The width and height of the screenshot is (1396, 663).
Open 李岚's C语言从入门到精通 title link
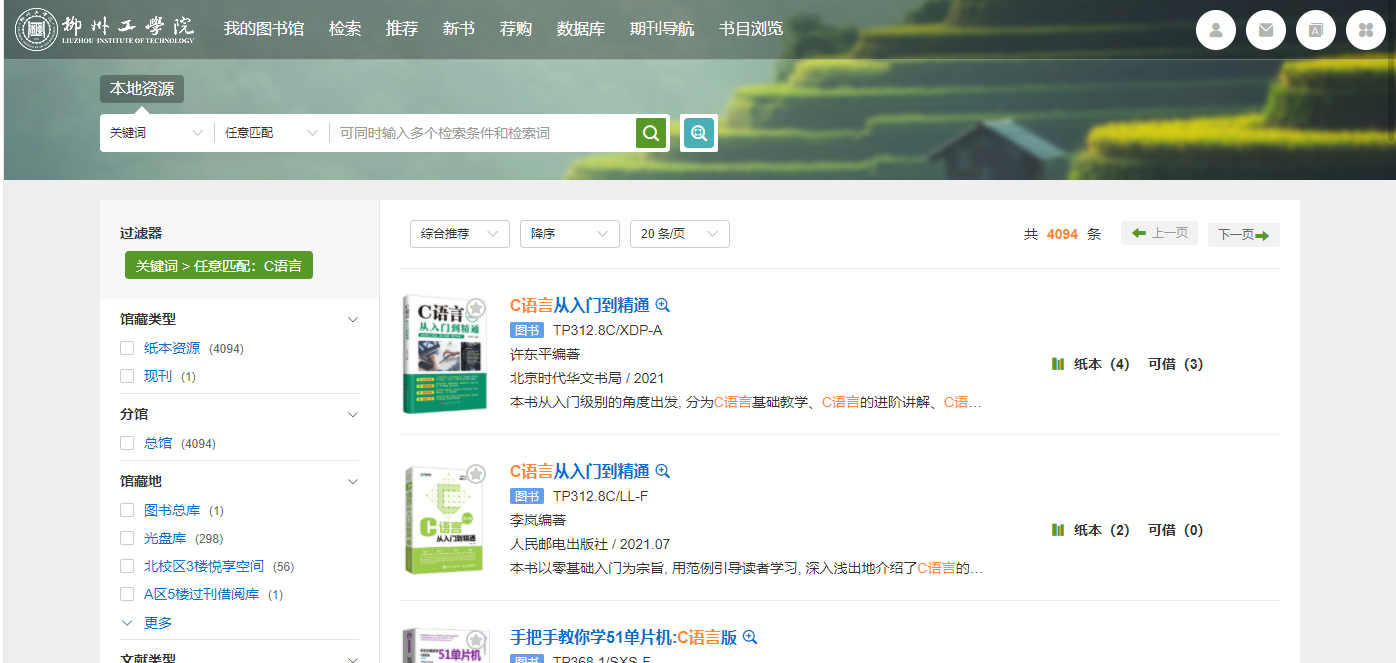[x=580, y=471]
